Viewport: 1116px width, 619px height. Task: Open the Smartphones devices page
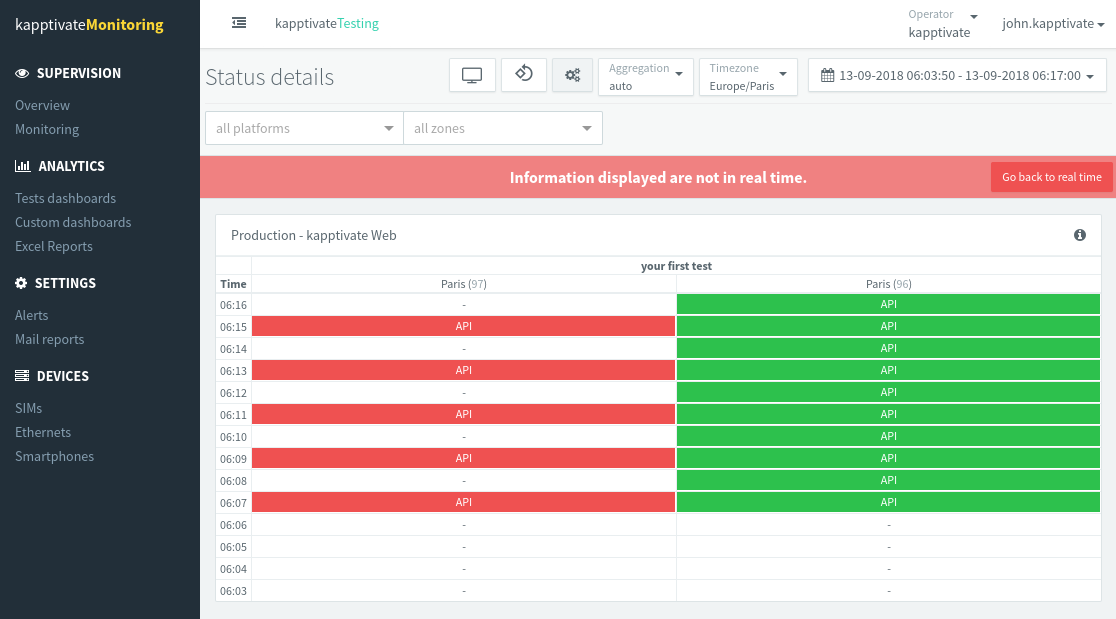(54, 456)
